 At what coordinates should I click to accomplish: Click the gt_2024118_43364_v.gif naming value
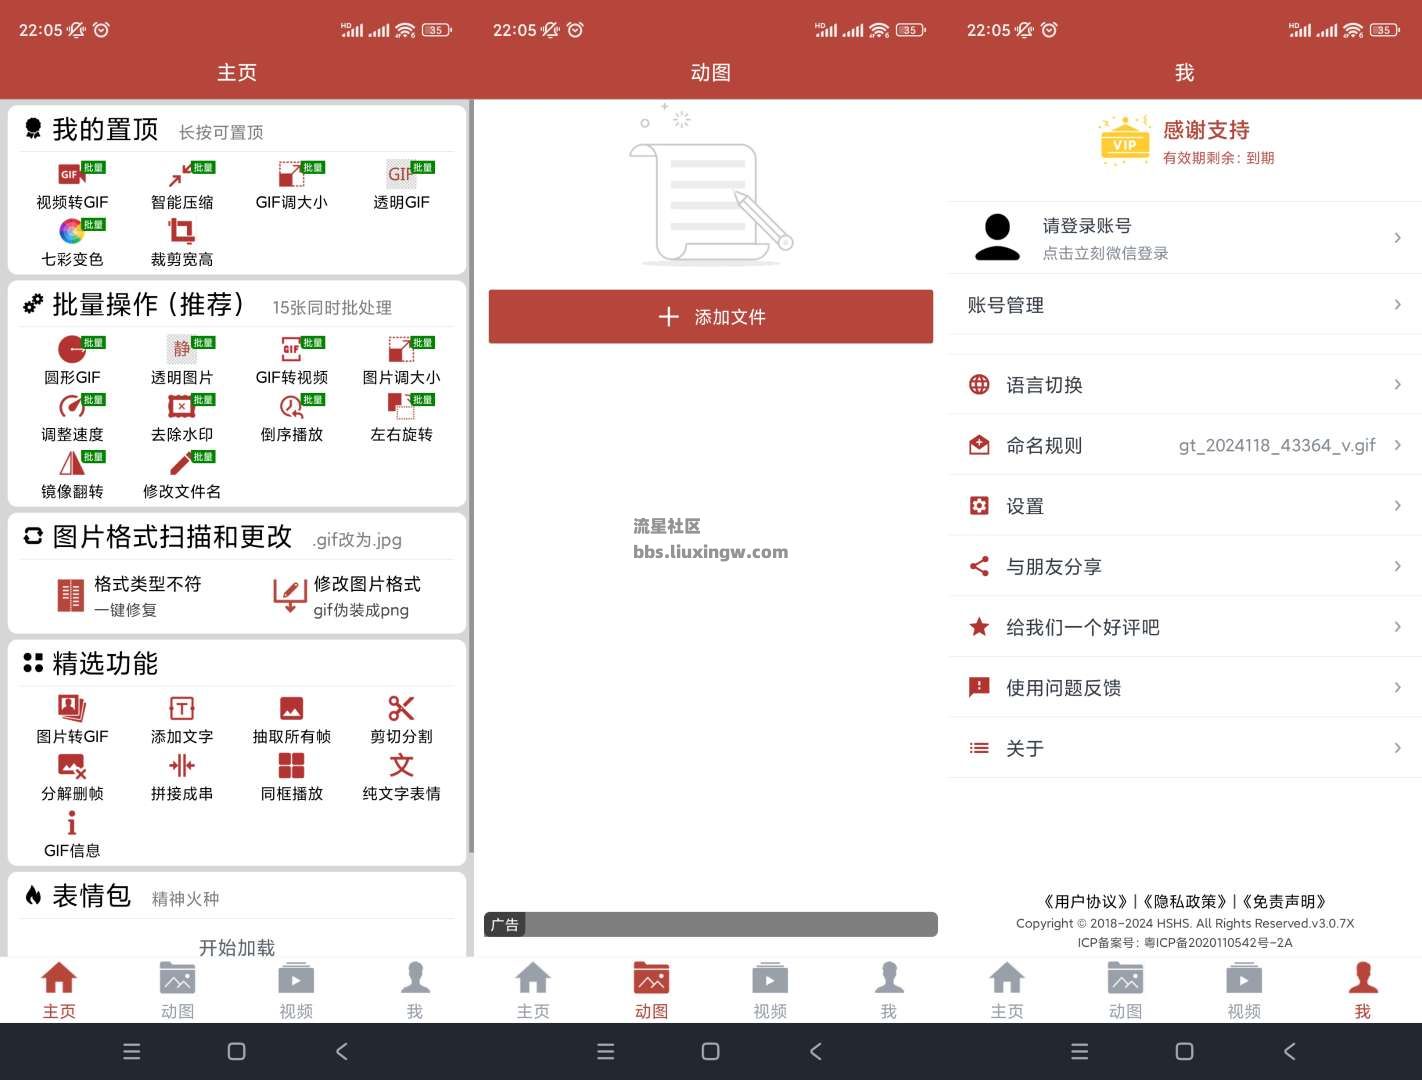point(1277,445)
